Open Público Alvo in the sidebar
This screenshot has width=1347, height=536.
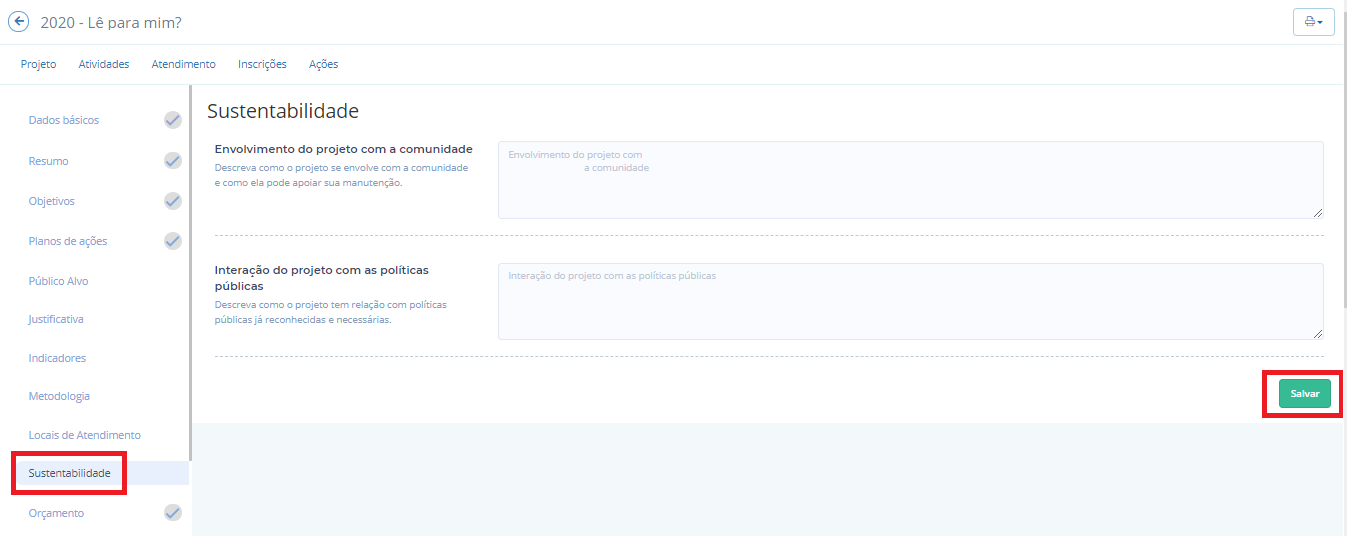(x=58, y=281)
